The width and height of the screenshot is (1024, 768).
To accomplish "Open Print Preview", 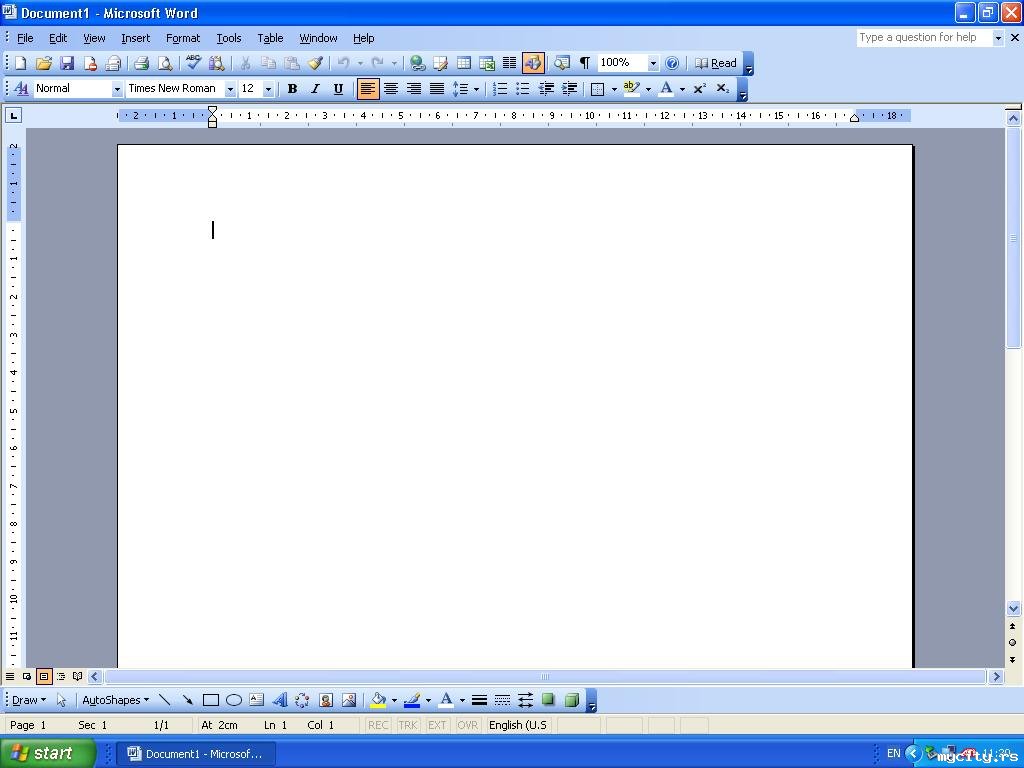I will pos(165,63).
